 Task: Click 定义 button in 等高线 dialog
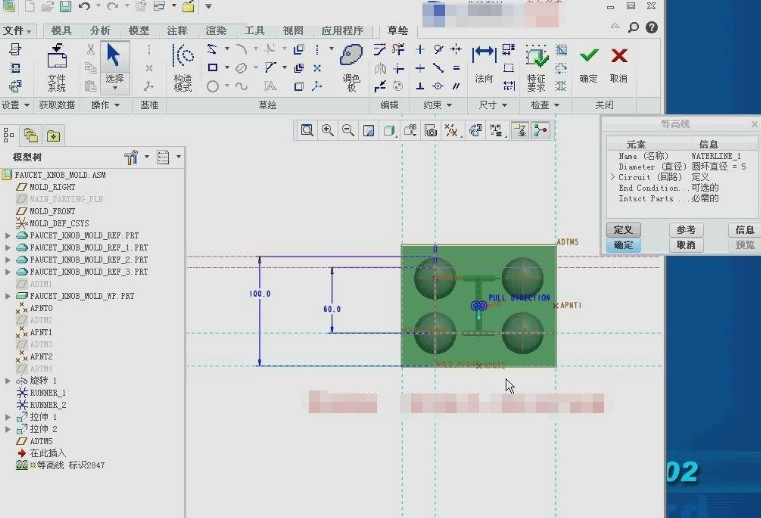point(623,230)
